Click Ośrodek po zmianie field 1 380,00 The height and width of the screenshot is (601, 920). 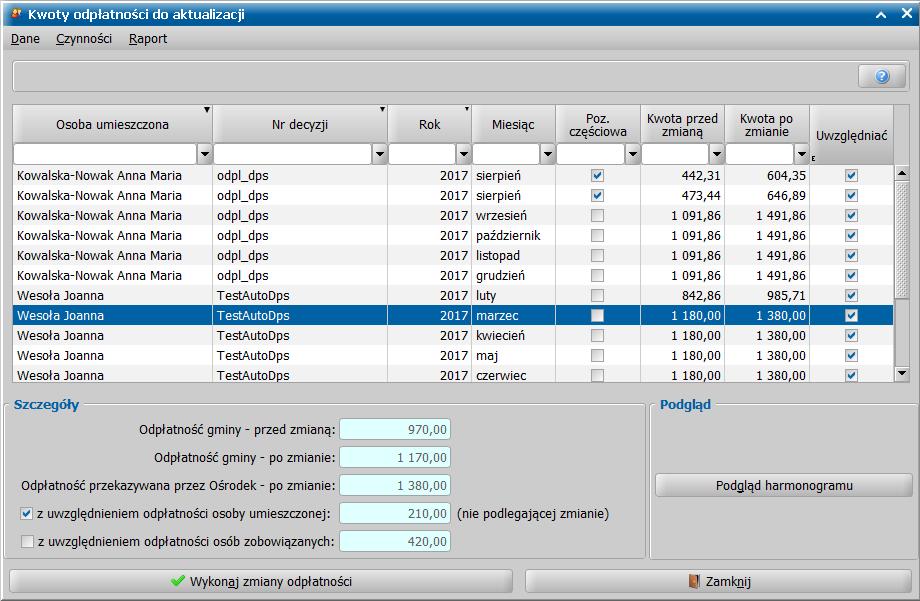[395, 485]
